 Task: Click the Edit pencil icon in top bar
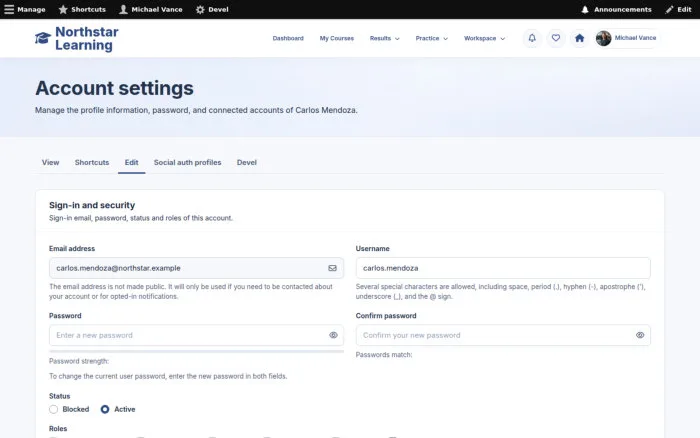pyautogui.click(x=669, y=9)
